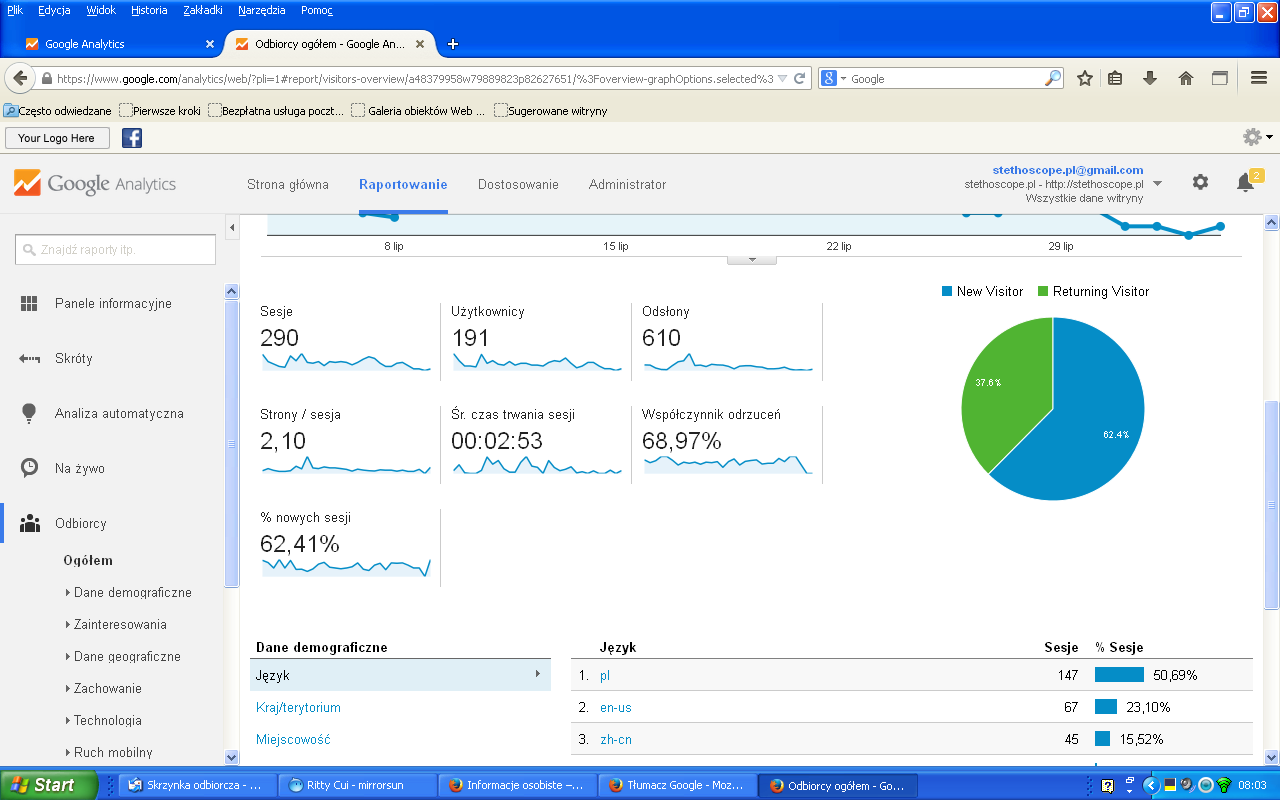Bookmark this page with the star icon
The width and height of the screenshot is (1280, 800).
[1085, 78]
